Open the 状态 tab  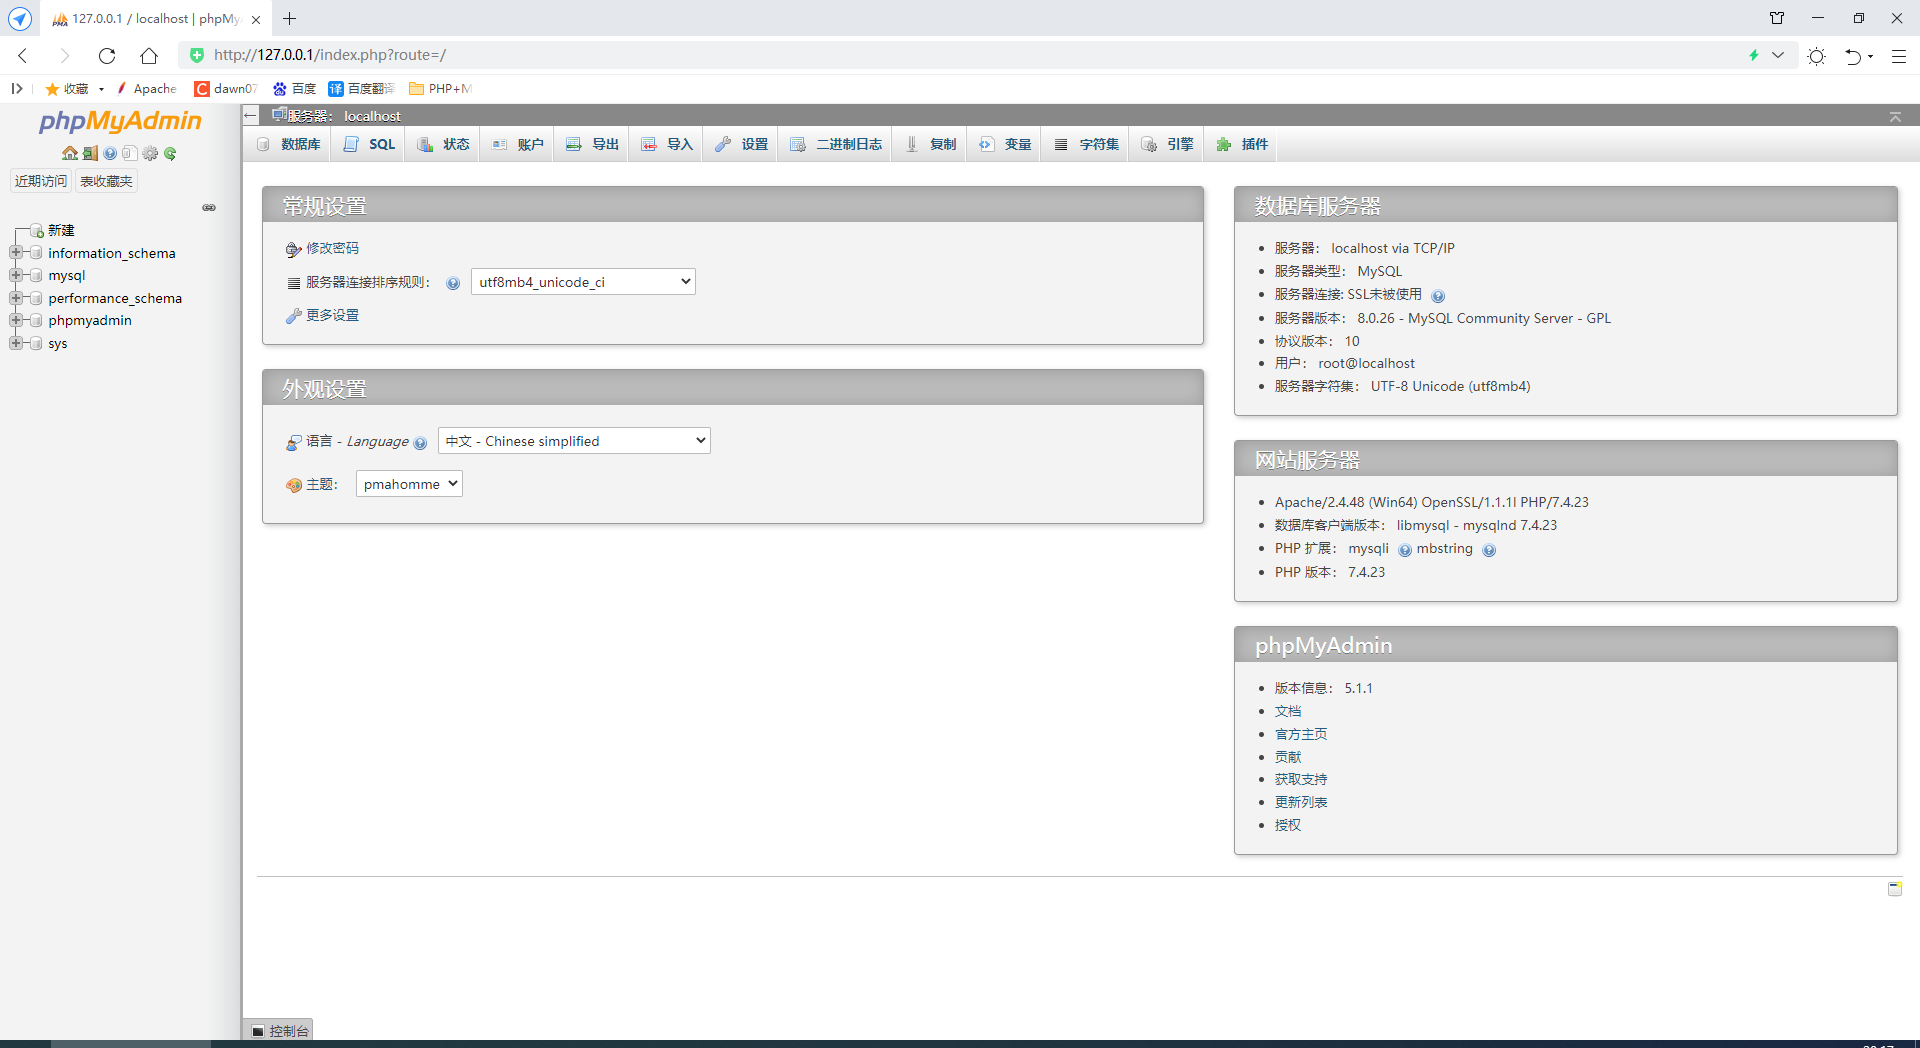[x=443, y=144]
